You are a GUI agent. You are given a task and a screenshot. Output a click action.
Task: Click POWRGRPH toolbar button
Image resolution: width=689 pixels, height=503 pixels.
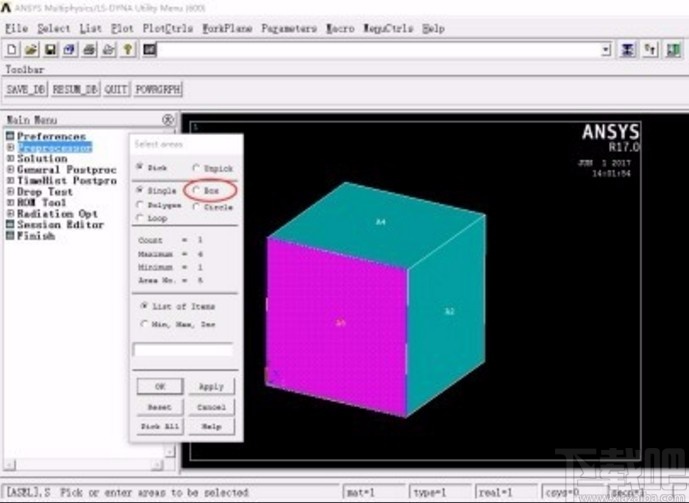pos(158,89)
